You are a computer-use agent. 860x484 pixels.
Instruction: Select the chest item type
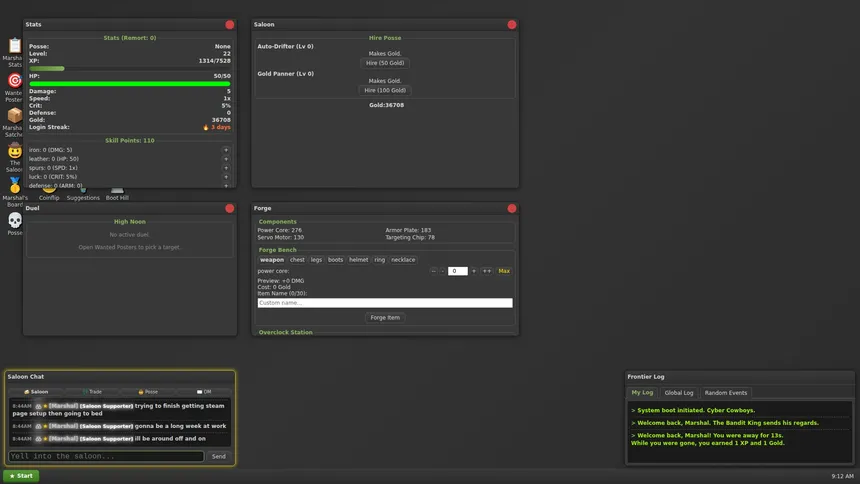pos(297,260)
